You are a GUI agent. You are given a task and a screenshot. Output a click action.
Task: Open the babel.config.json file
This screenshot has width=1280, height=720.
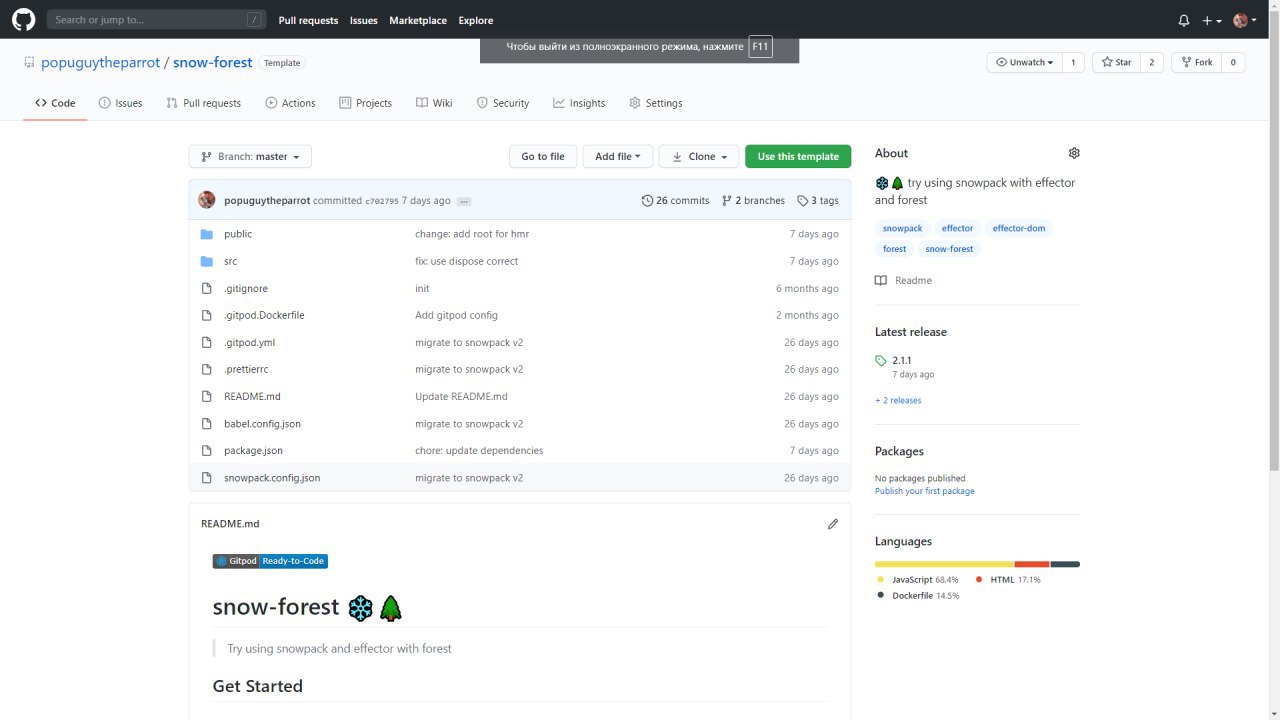262,424
